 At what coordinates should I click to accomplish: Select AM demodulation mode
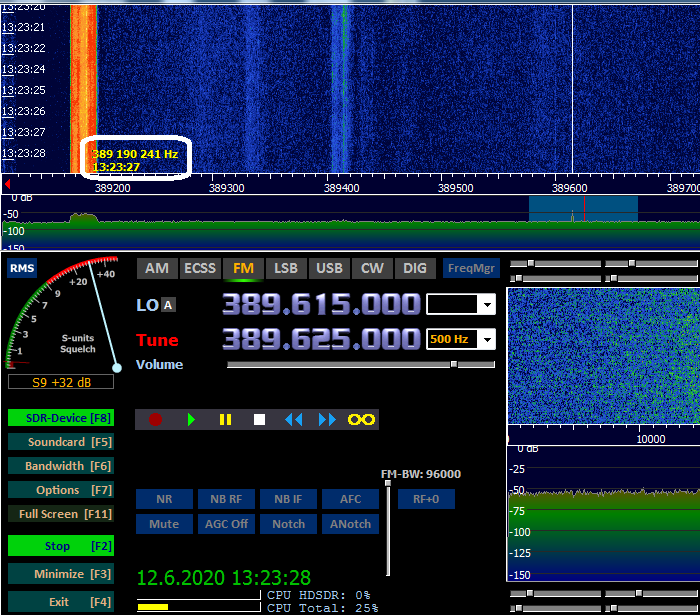pyautogui.click(x=157, y=268)
